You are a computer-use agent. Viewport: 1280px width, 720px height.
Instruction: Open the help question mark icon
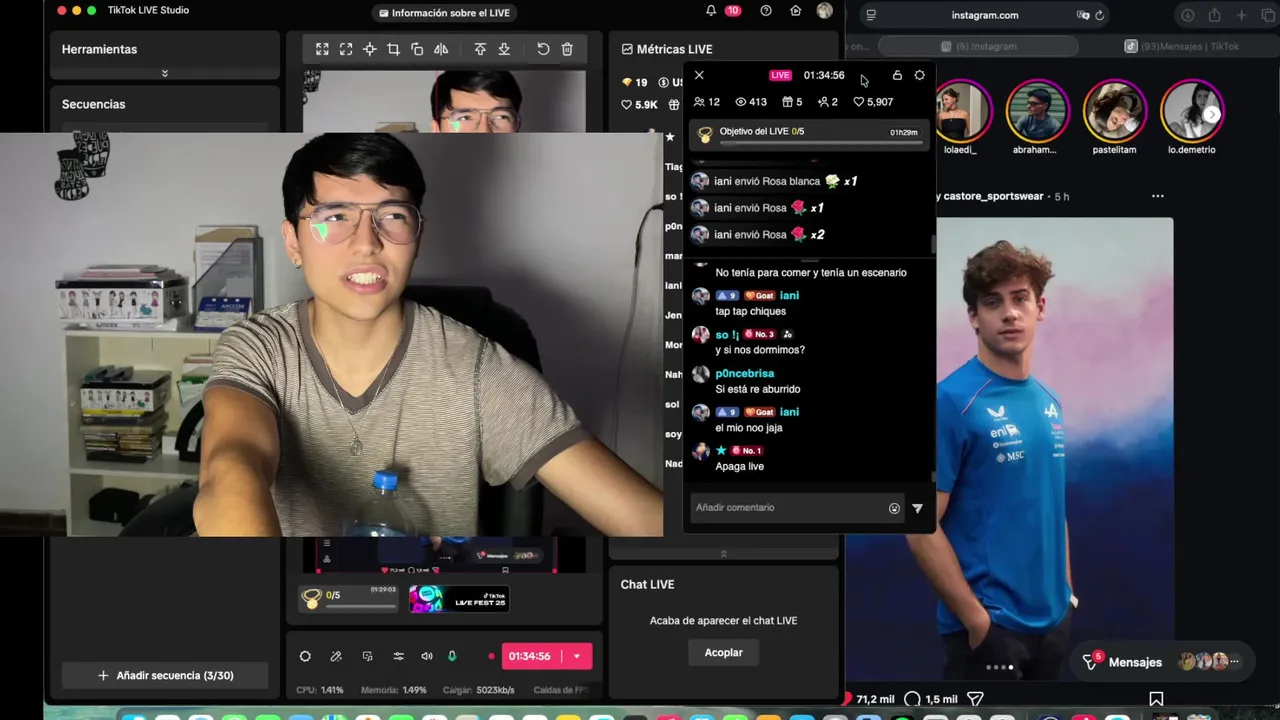click(766, 11)
